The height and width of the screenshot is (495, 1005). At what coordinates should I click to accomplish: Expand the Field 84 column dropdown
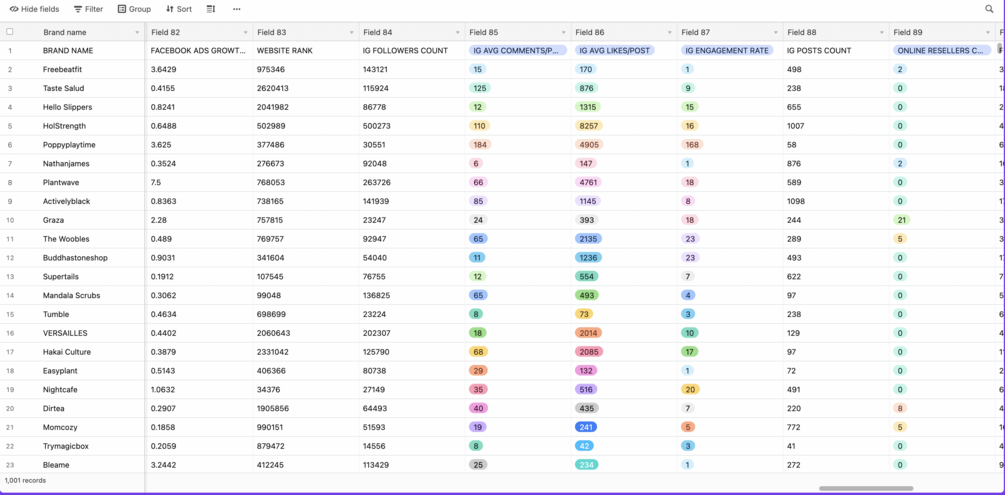point(458,32)
